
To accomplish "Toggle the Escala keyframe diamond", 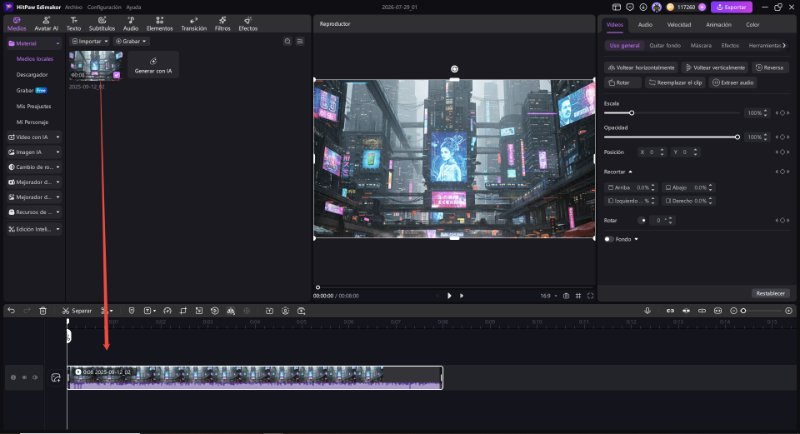I will (x=782, y=113).
